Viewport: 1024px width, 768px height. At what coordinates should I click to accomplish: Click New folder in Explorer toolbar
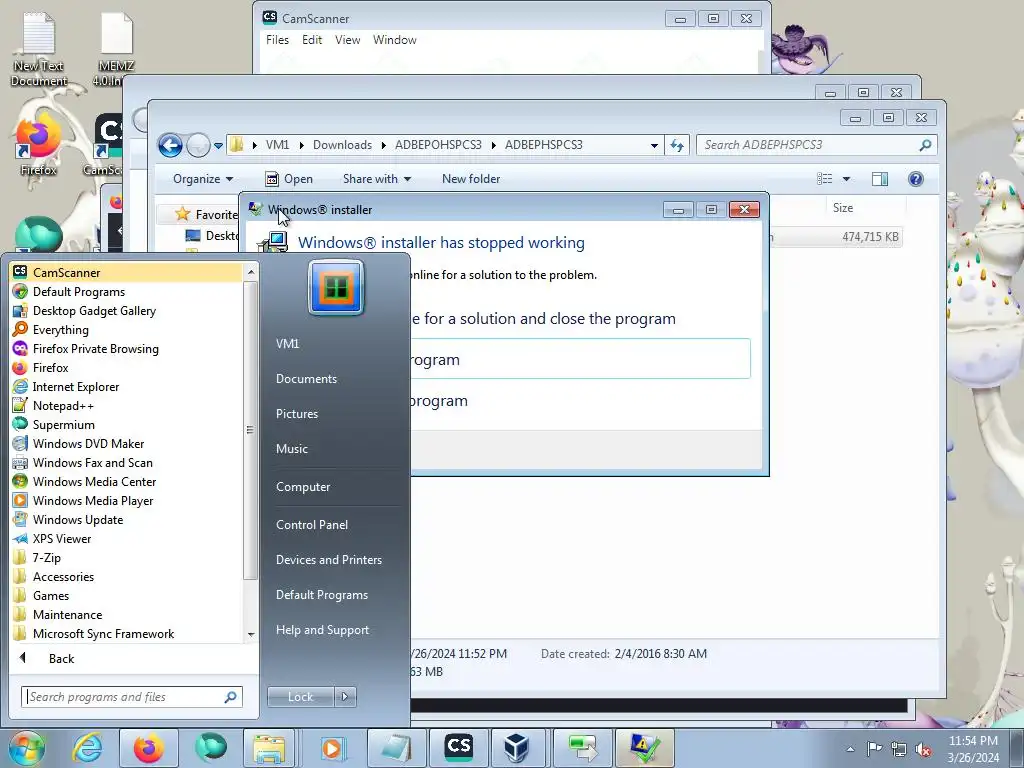[x=471, y=179]
